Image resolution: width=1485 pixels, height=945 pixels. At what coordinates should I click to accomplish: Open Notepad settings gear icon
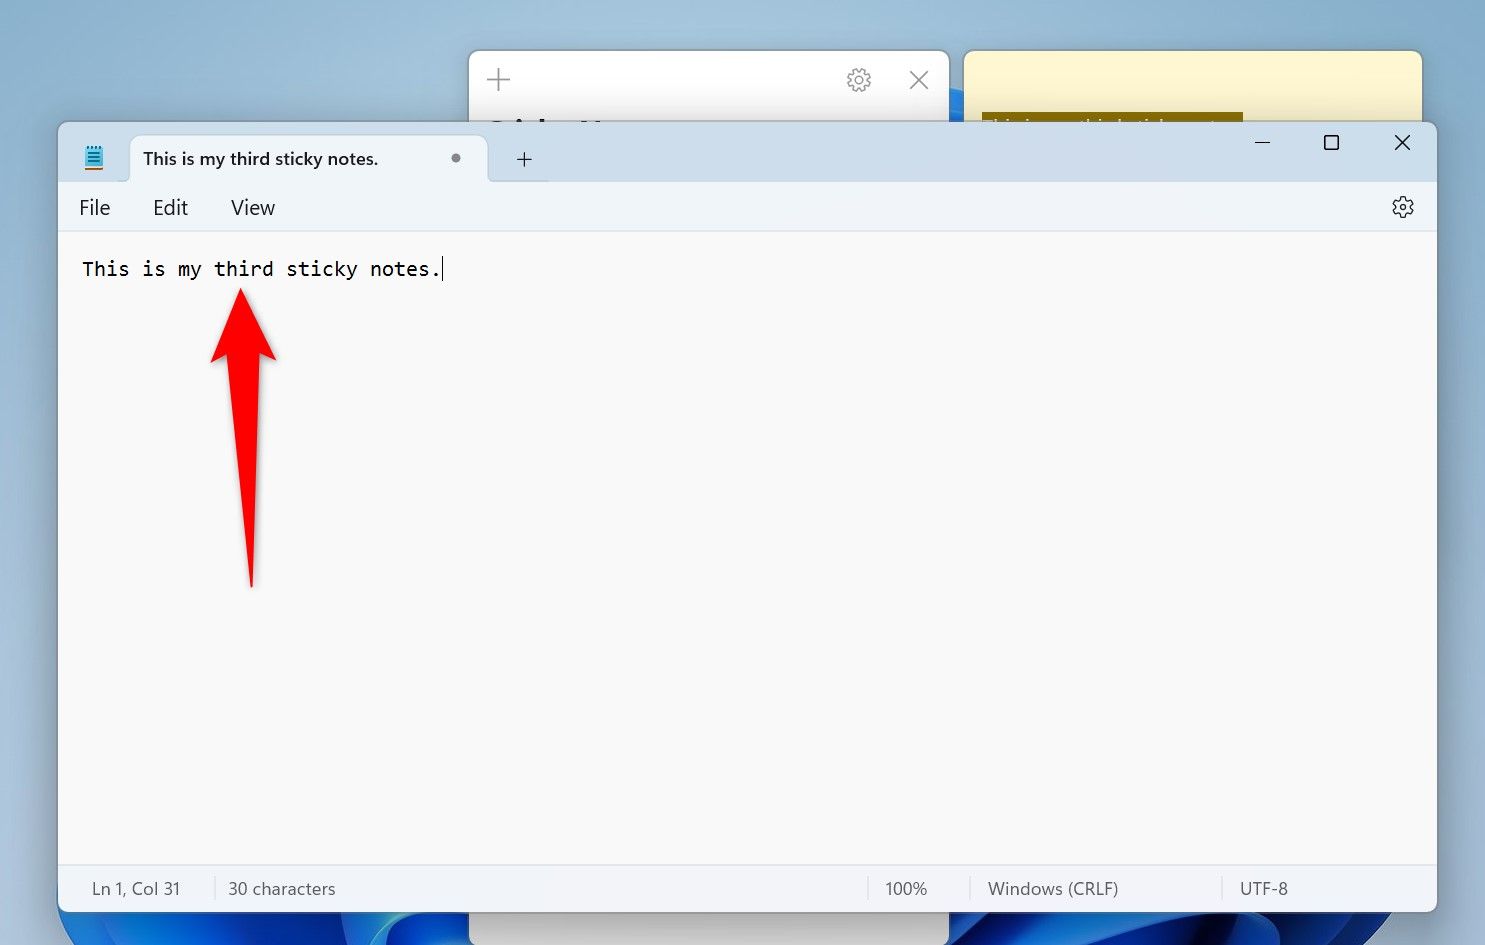(1402, 207)
